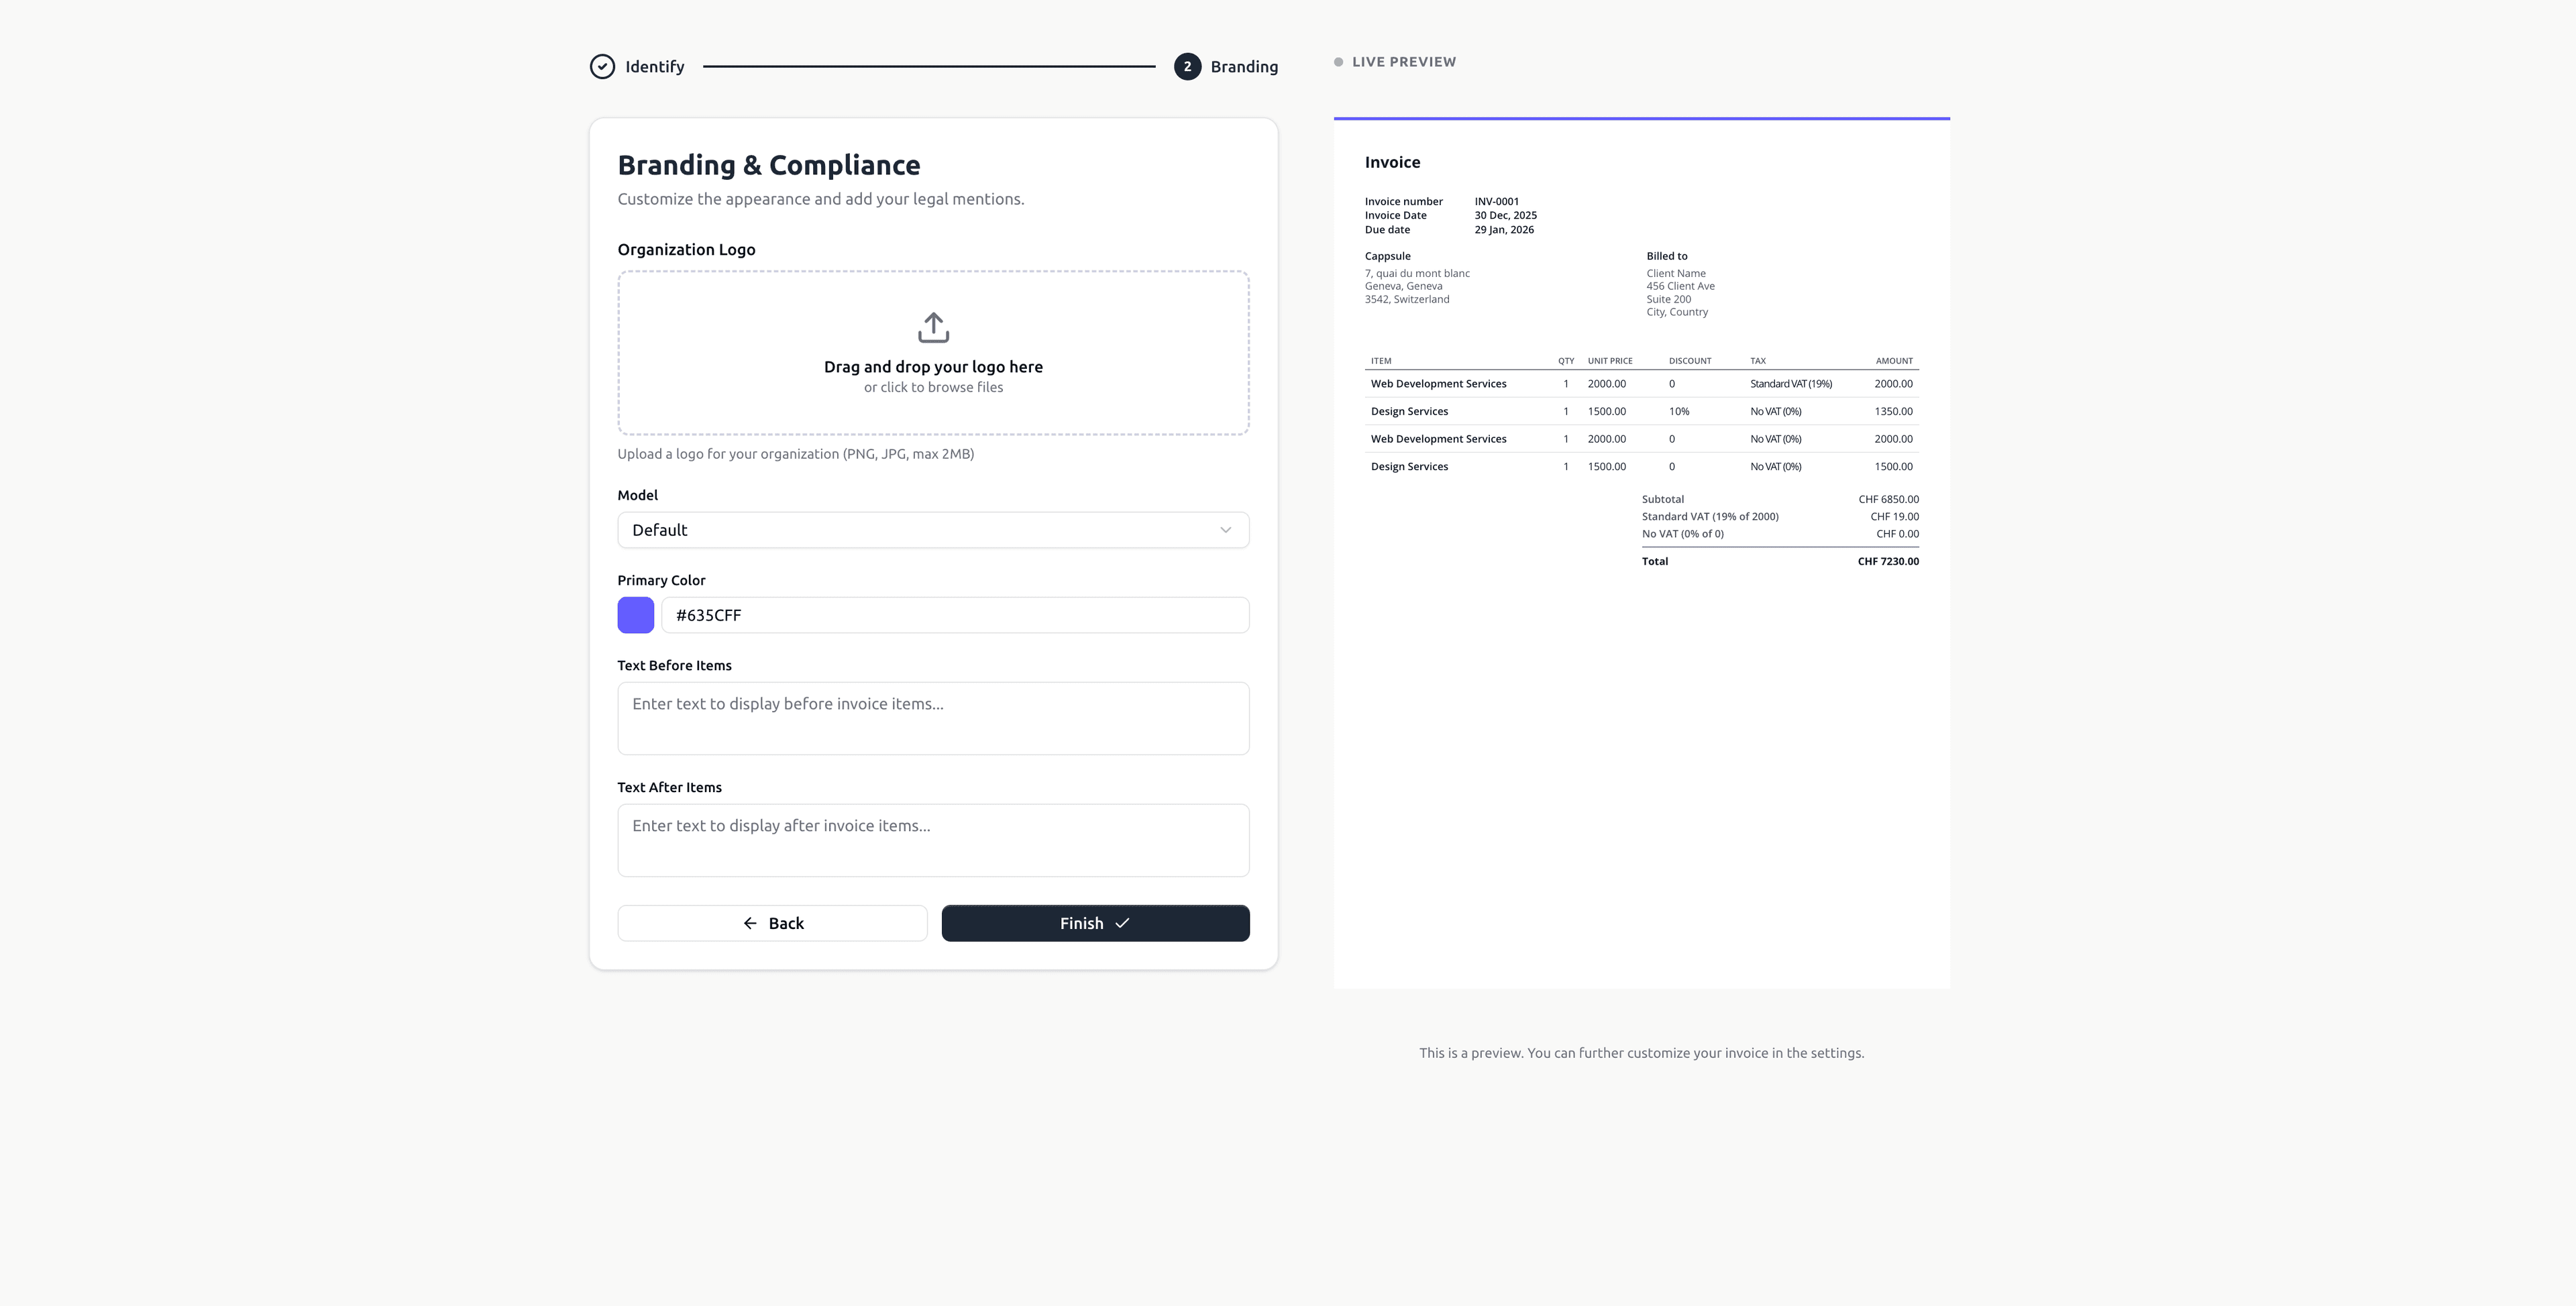
Task: Click the Live Preview status dot
Action: tap(1339, 61)
